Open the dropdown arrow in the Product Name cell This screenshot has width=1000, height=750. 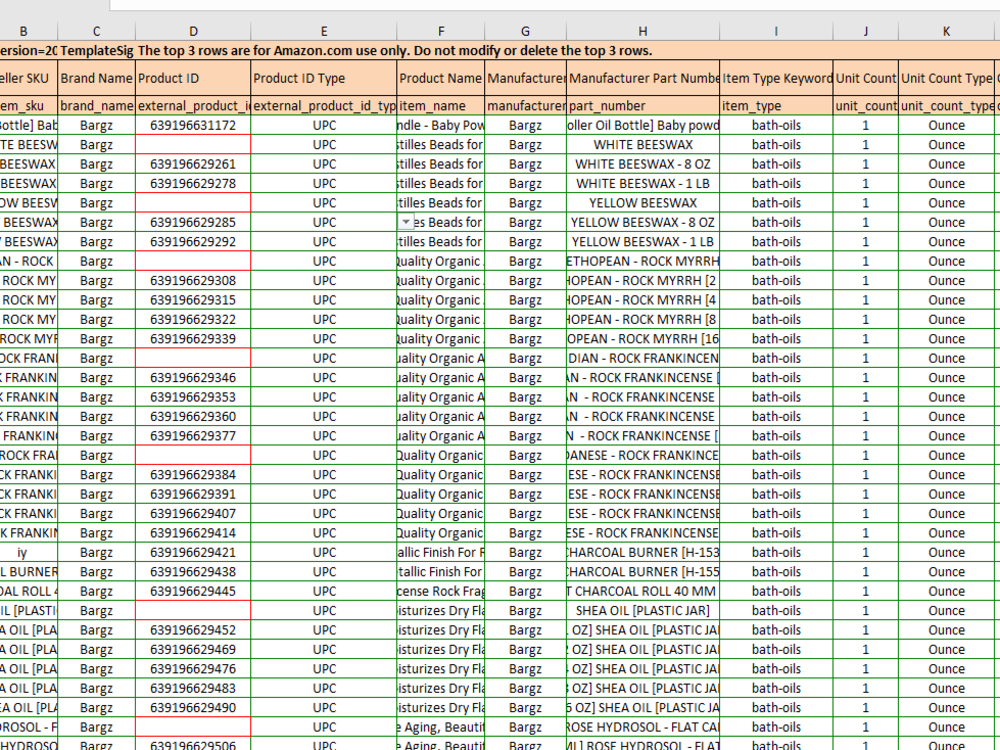coord(406,222)
